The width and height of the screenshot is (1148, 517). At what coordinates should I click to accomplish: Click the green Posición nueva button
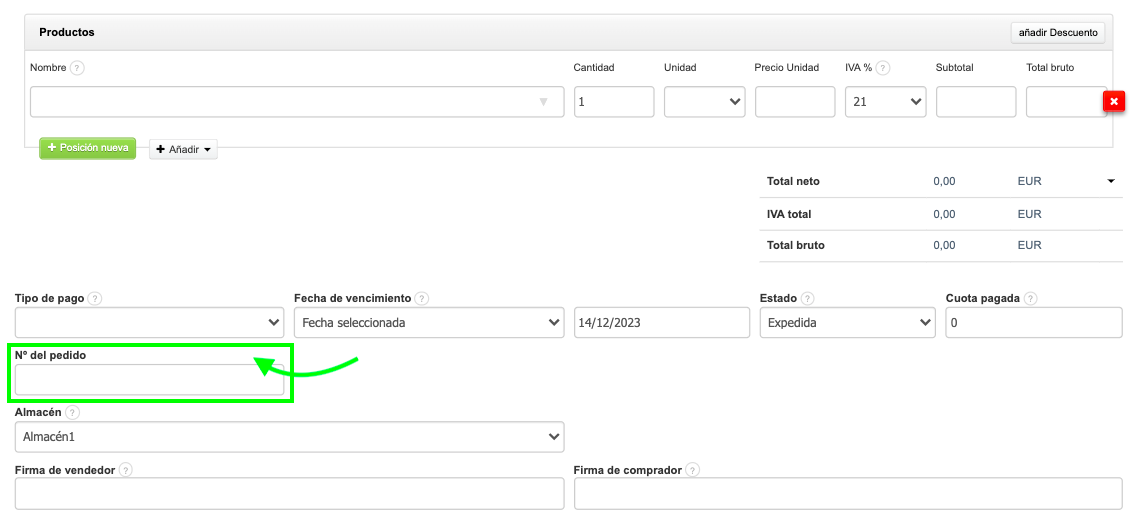tap(87, 148)
